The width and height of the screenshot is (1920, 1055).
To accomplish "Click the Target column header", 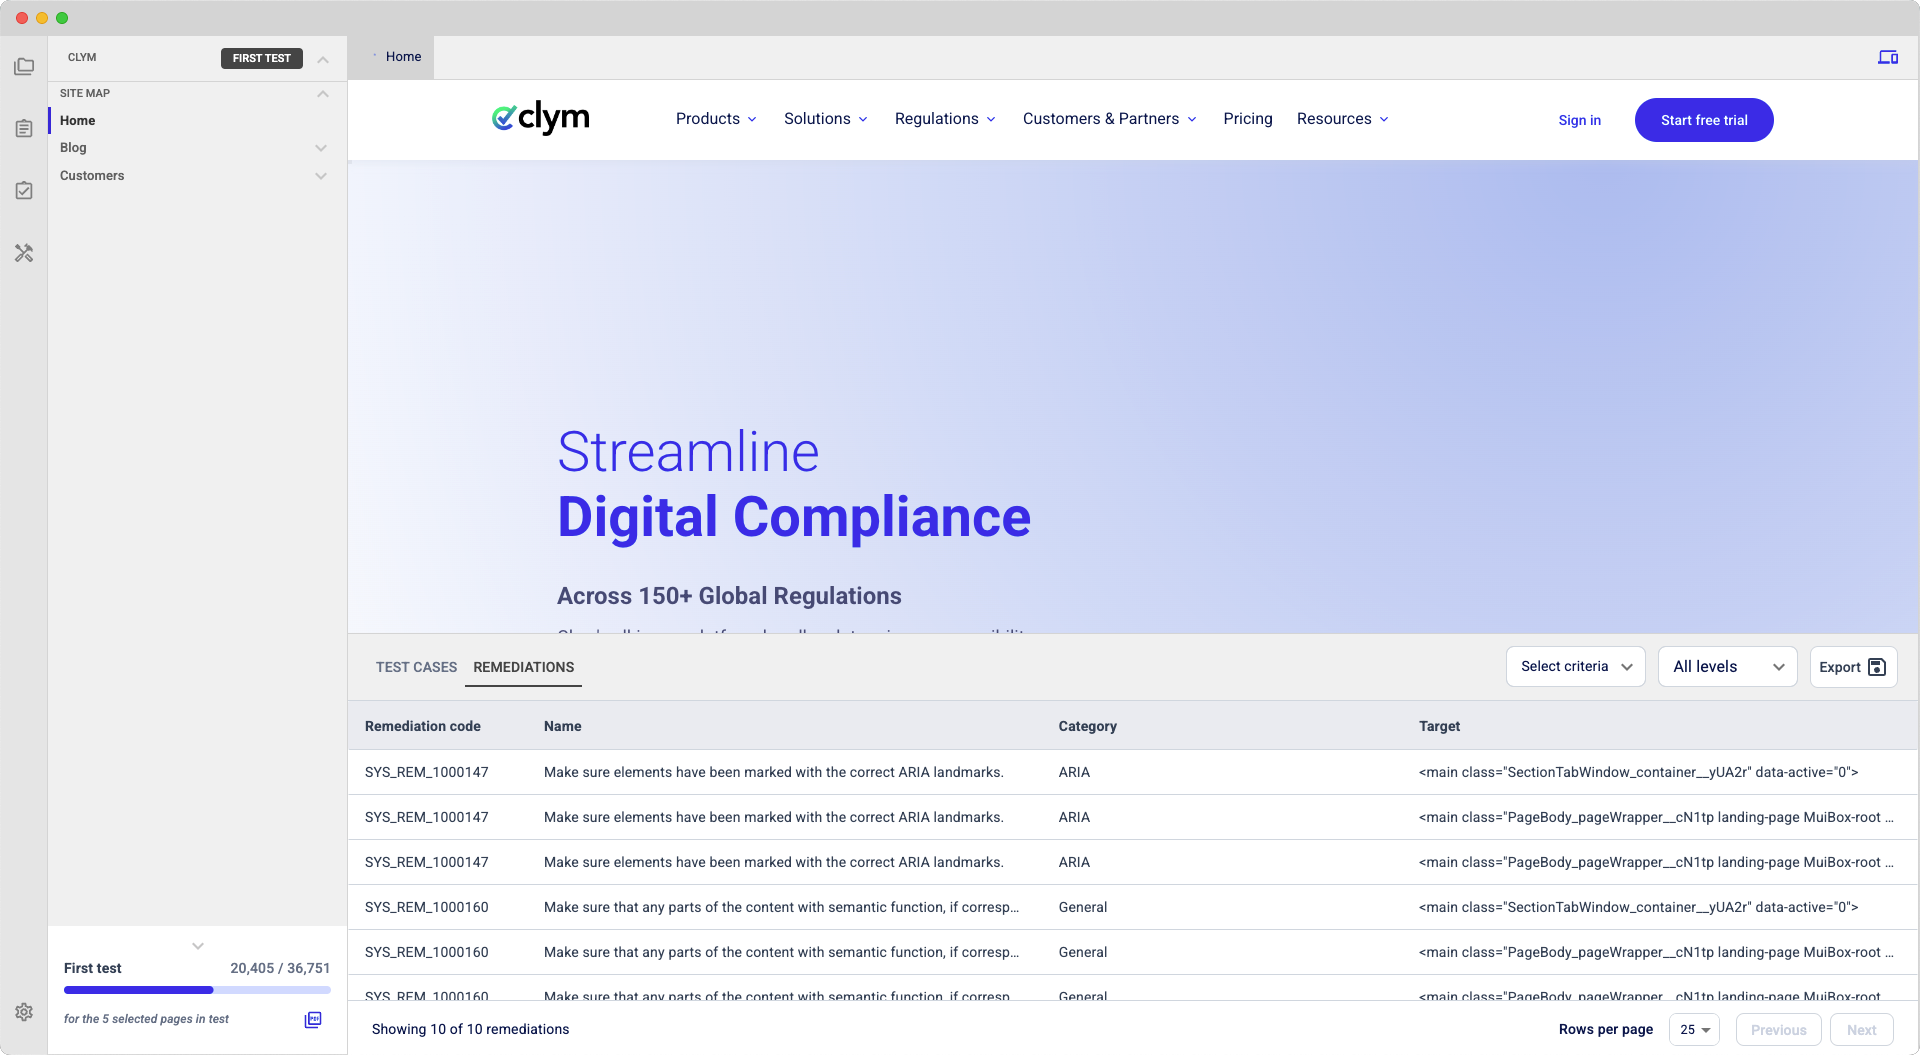I will click(1439, 726).
